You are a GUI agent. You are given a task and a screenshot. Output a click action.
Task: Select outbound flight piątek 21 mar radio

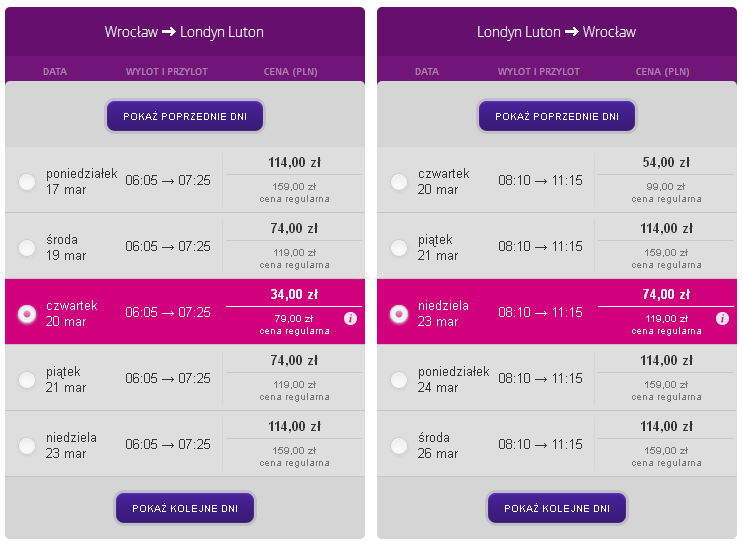[27, 380]
